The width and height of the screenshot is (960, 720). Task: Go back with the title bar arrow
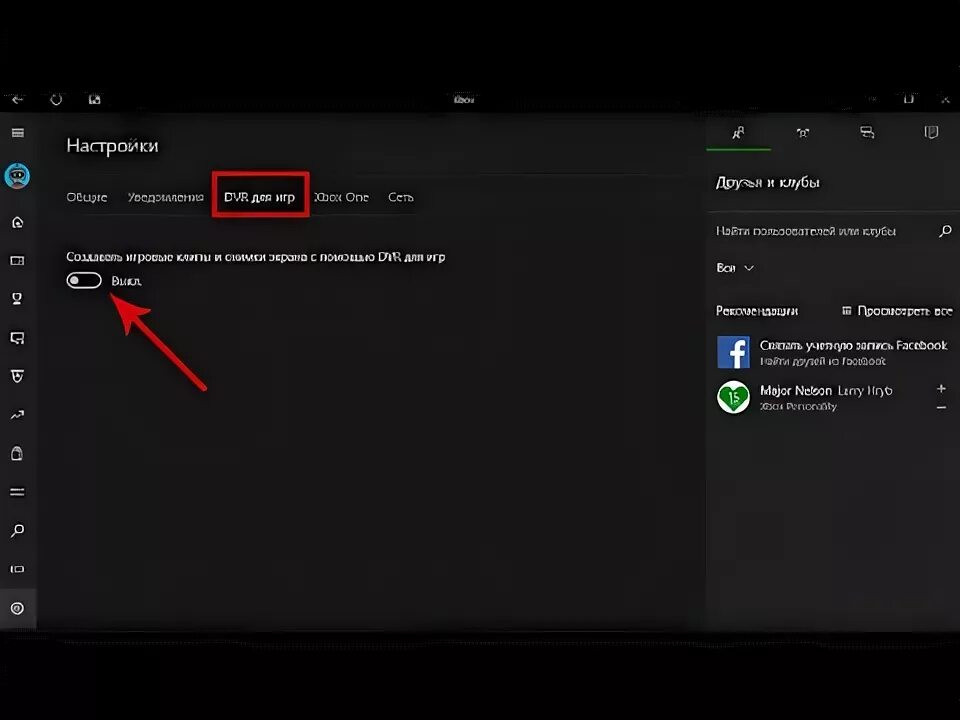17,99
